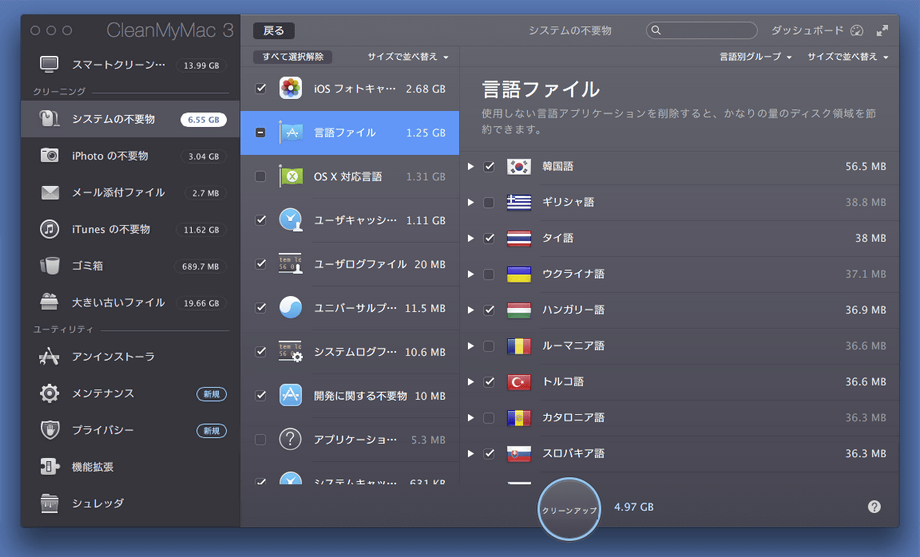Click the Korean flag icon

tap(519, 166)
